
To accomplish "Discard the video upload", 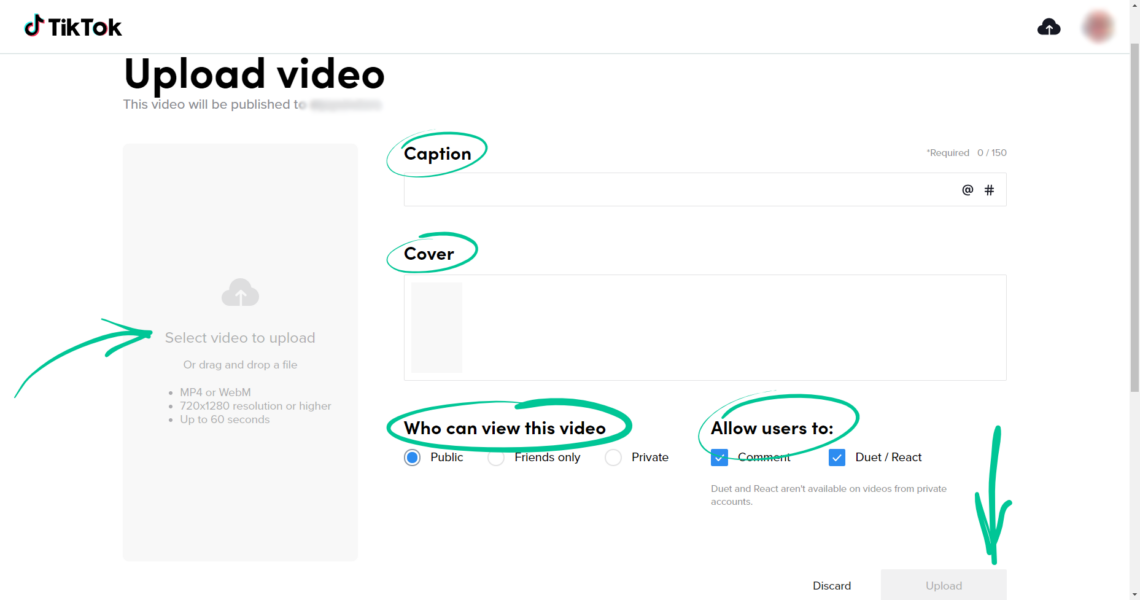I will coord(832,585).
